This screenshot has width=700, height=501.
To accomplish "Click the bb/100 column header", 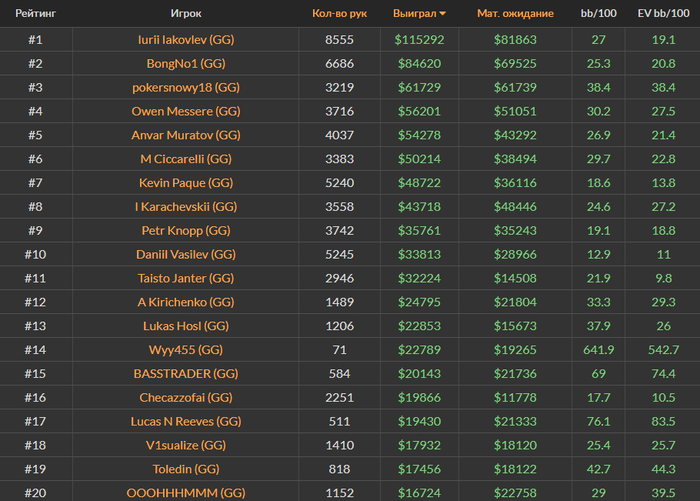I will (598, 13).
